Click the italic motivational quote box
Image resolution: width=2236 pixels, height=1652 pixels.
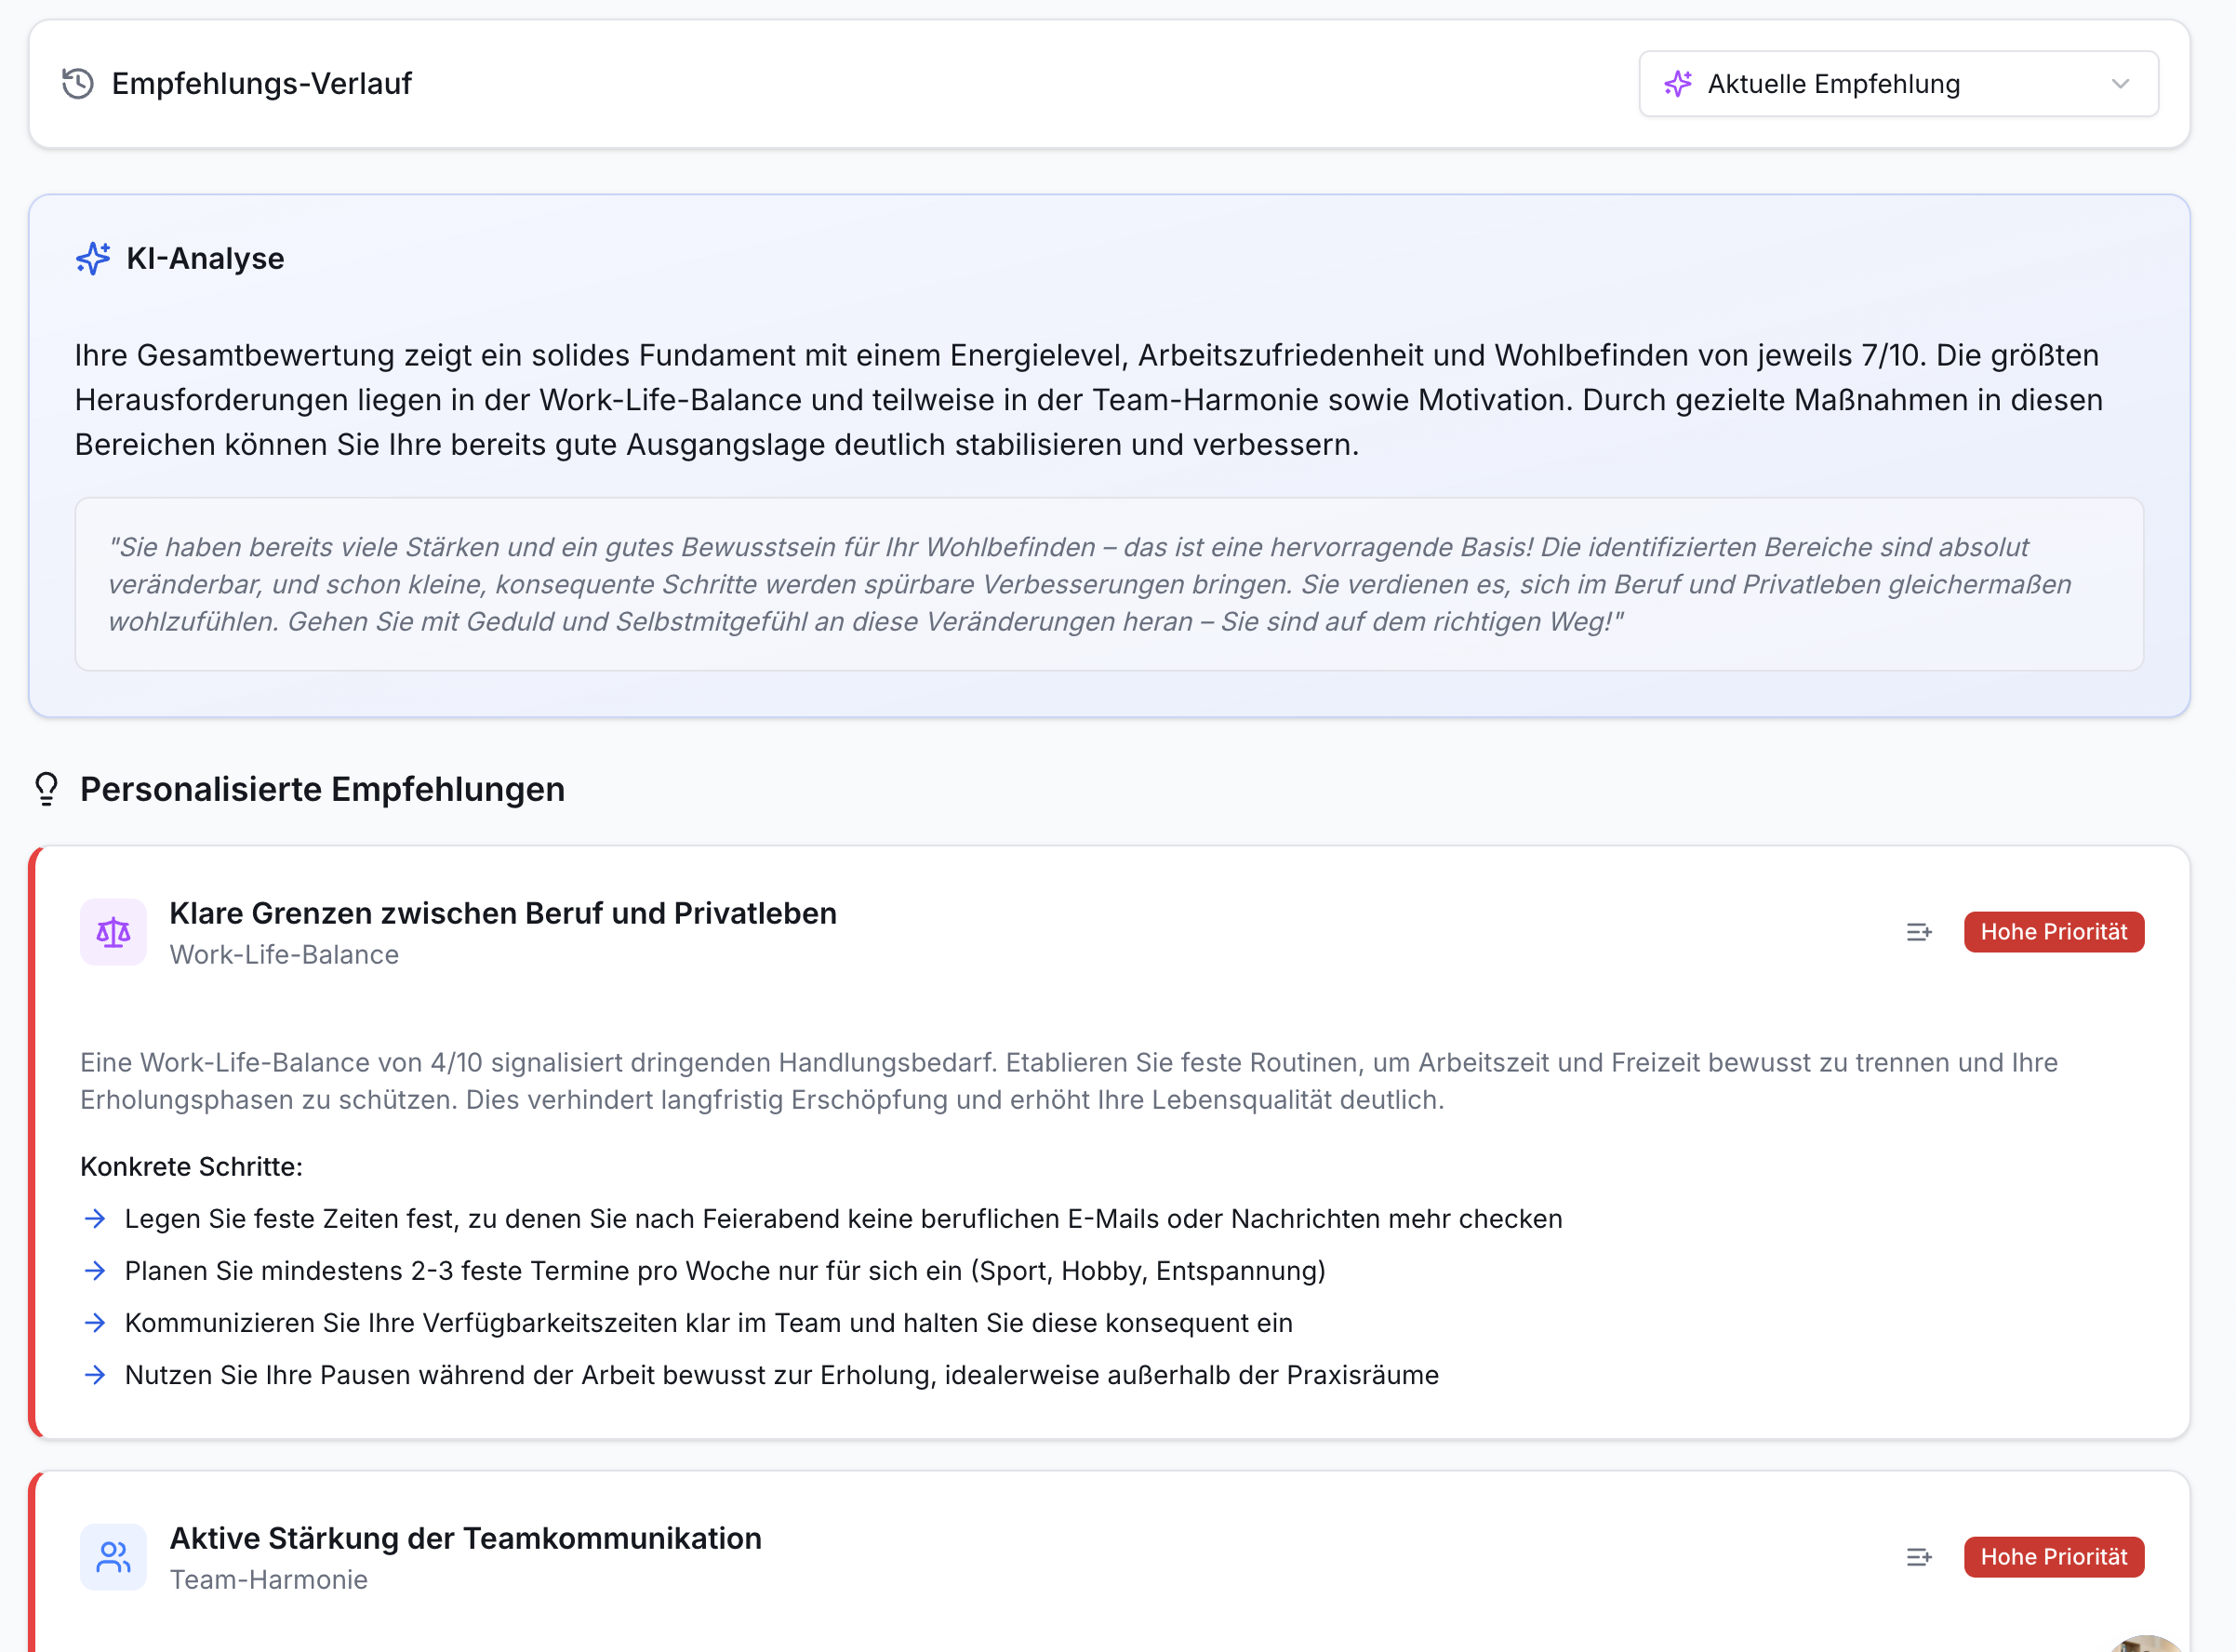pyautogui.click(x=1109, y=584)
